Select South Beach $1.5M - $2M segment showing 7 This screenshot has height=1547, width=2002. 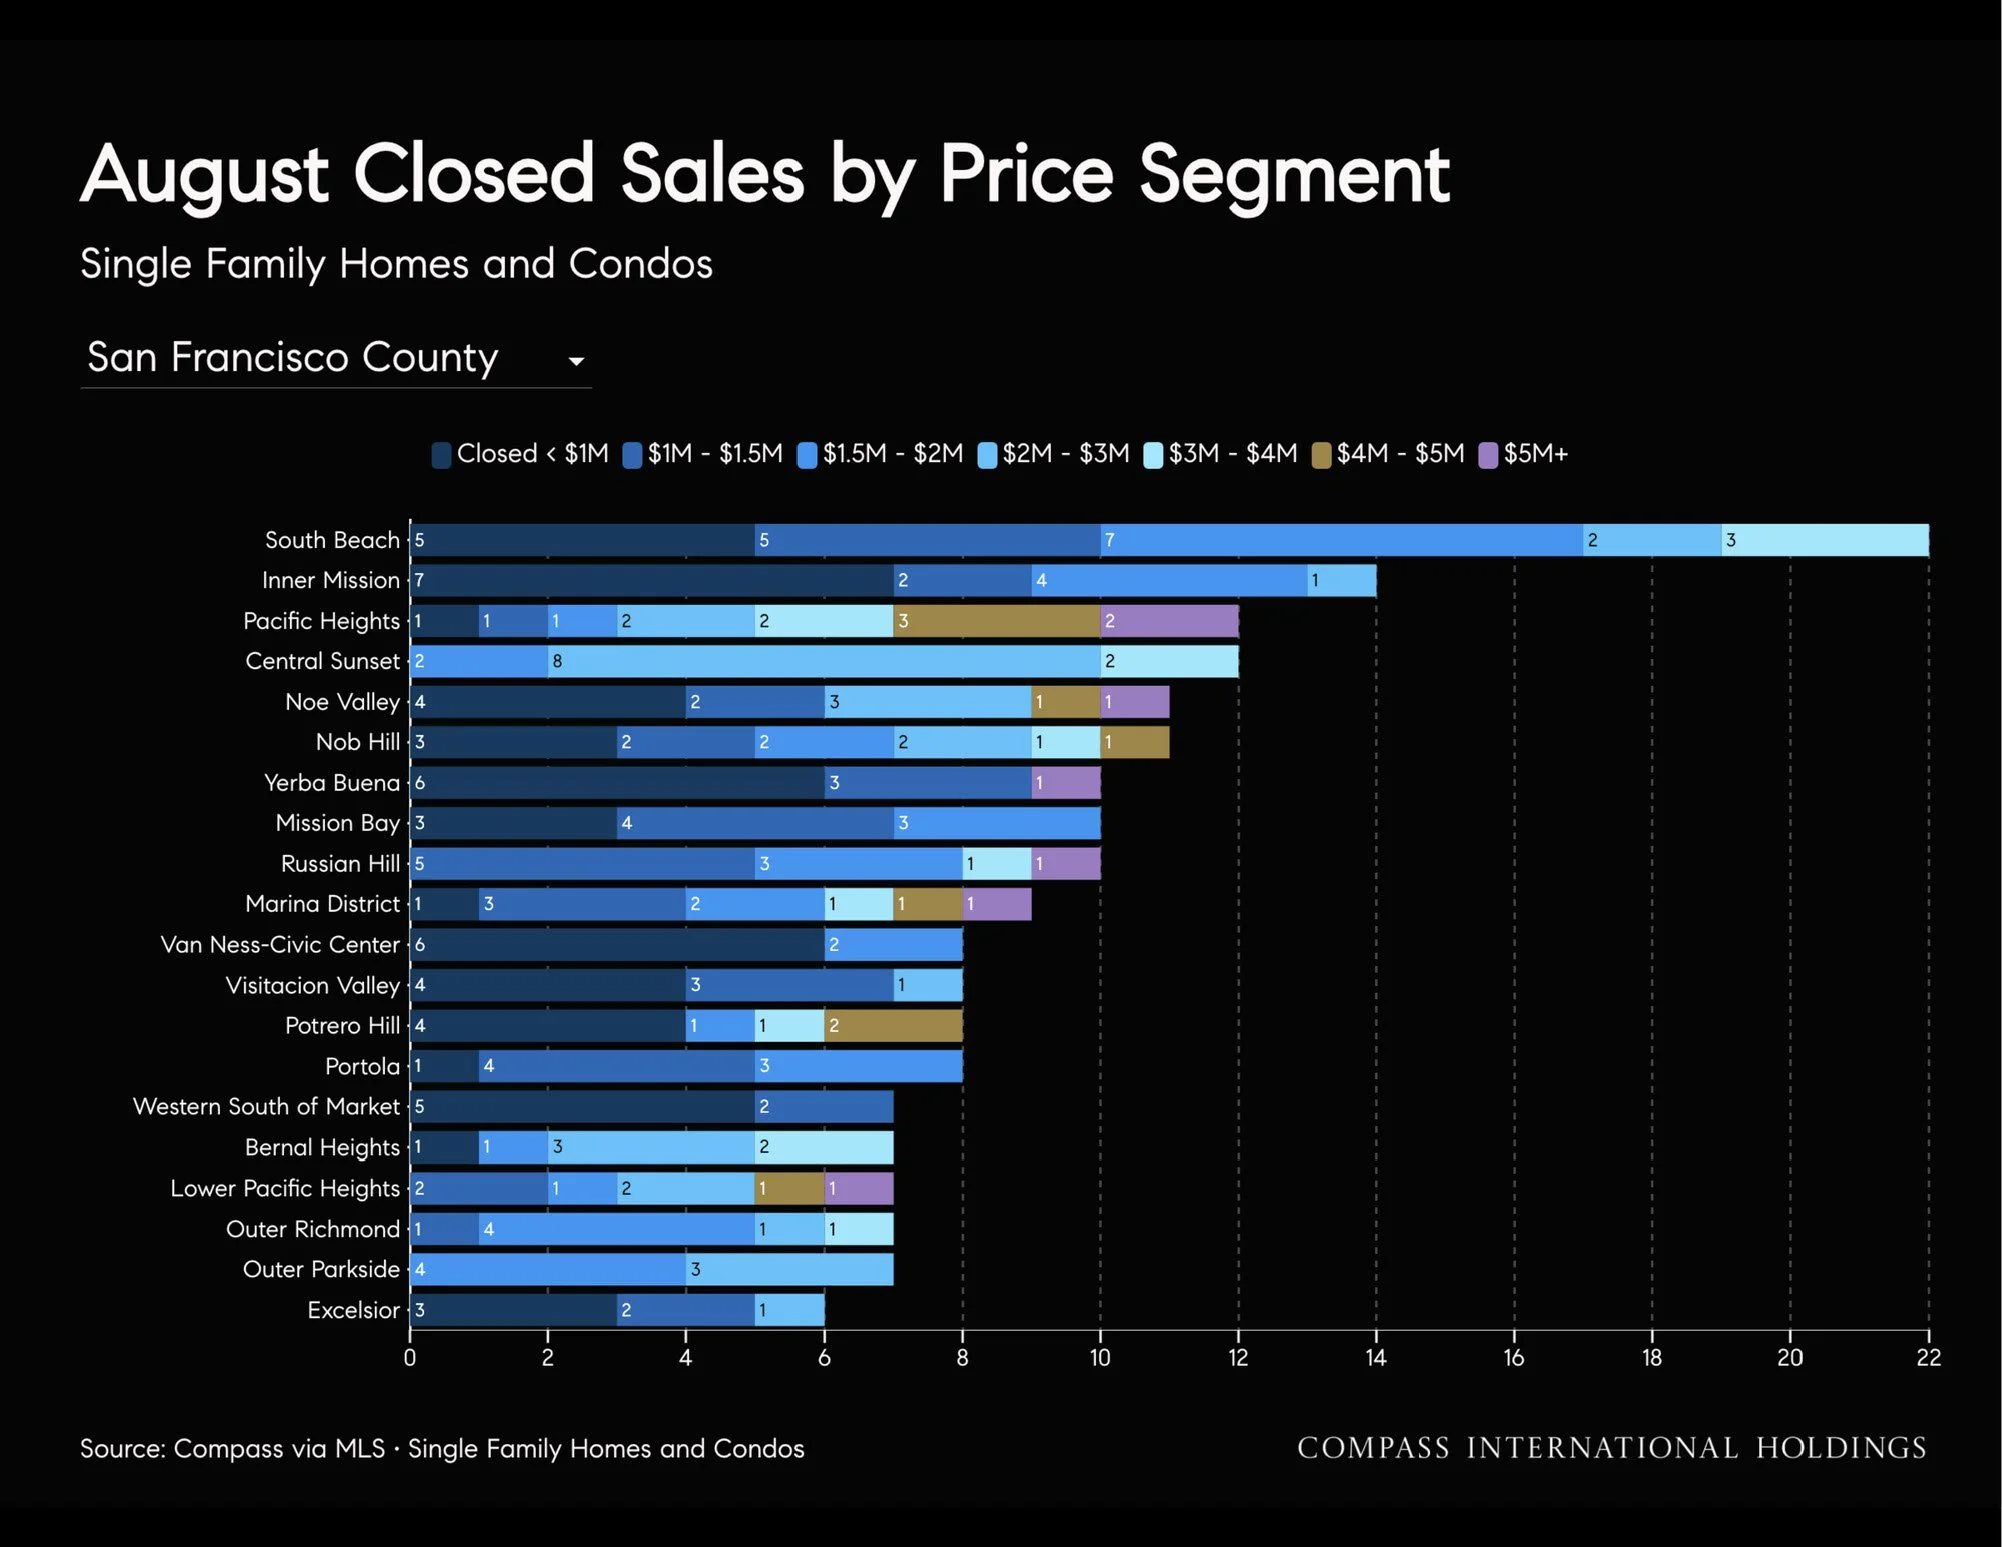[x=1341, y=540]
